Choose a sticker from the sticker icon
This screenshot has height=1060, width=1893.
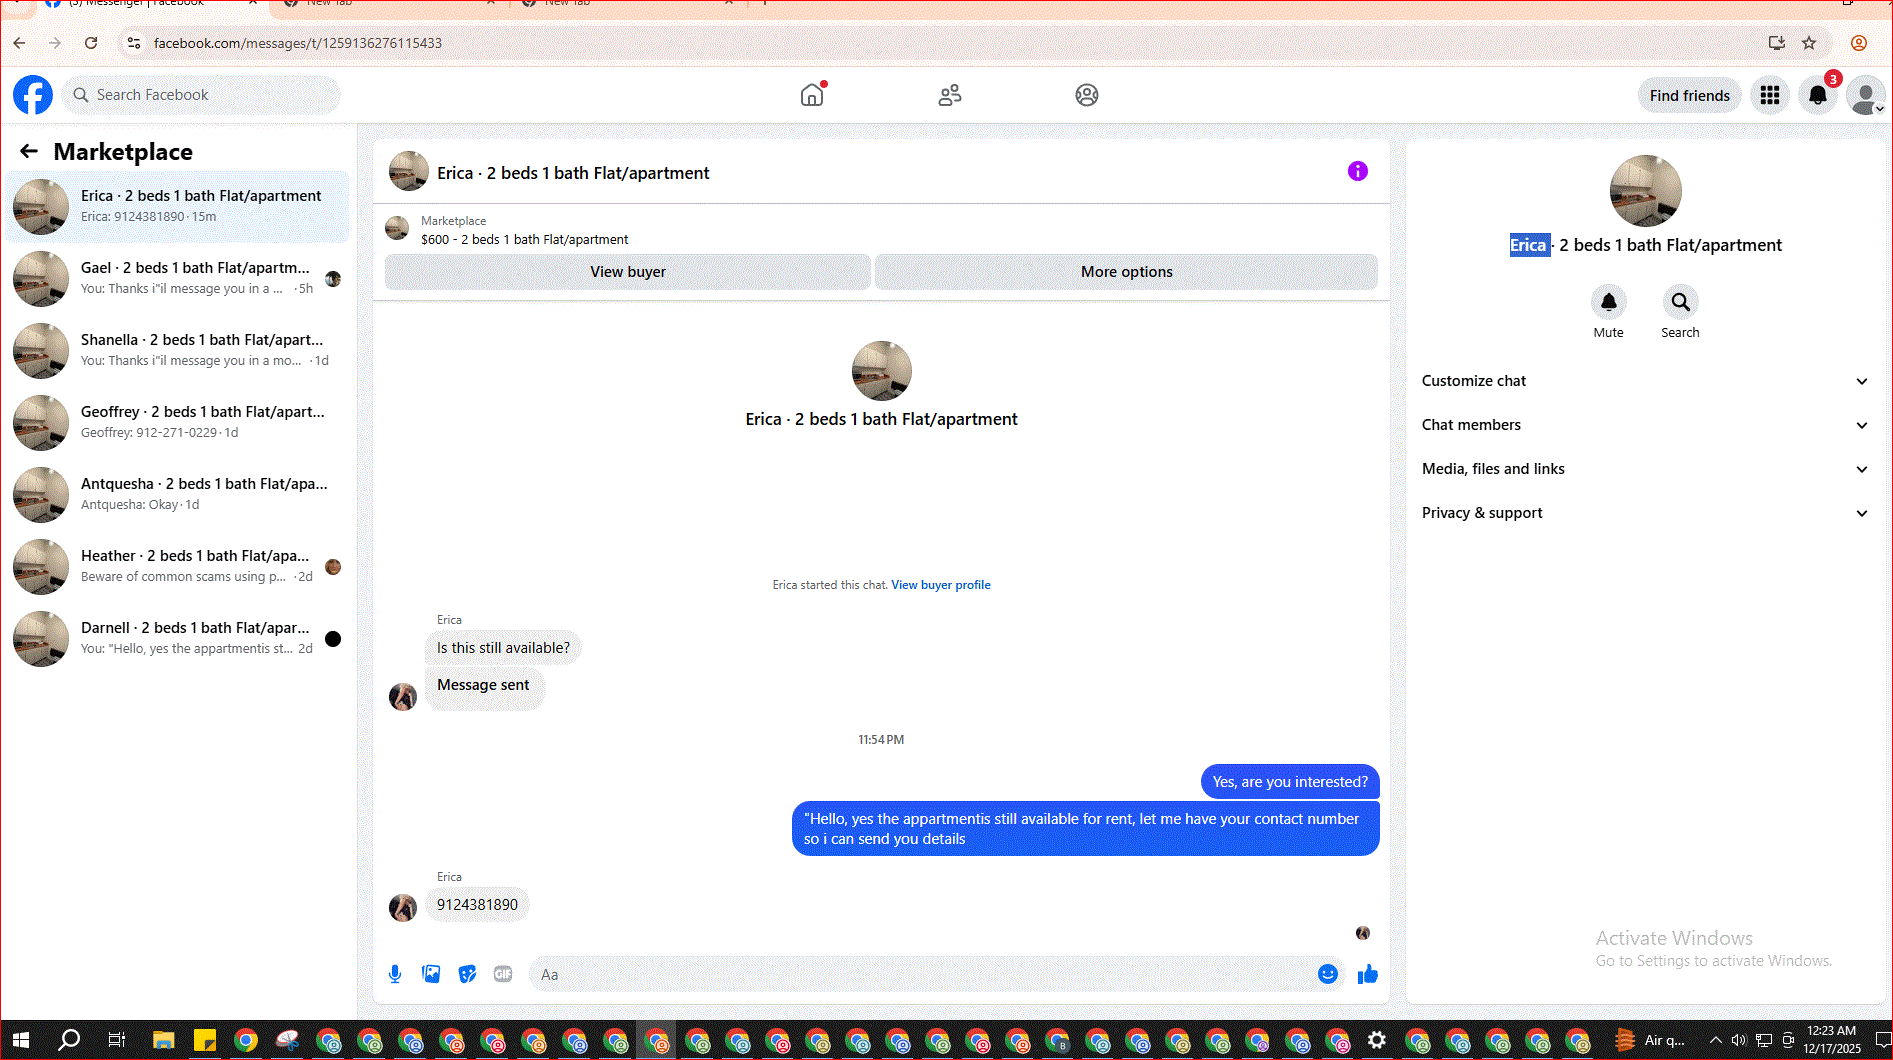point(467,974)
